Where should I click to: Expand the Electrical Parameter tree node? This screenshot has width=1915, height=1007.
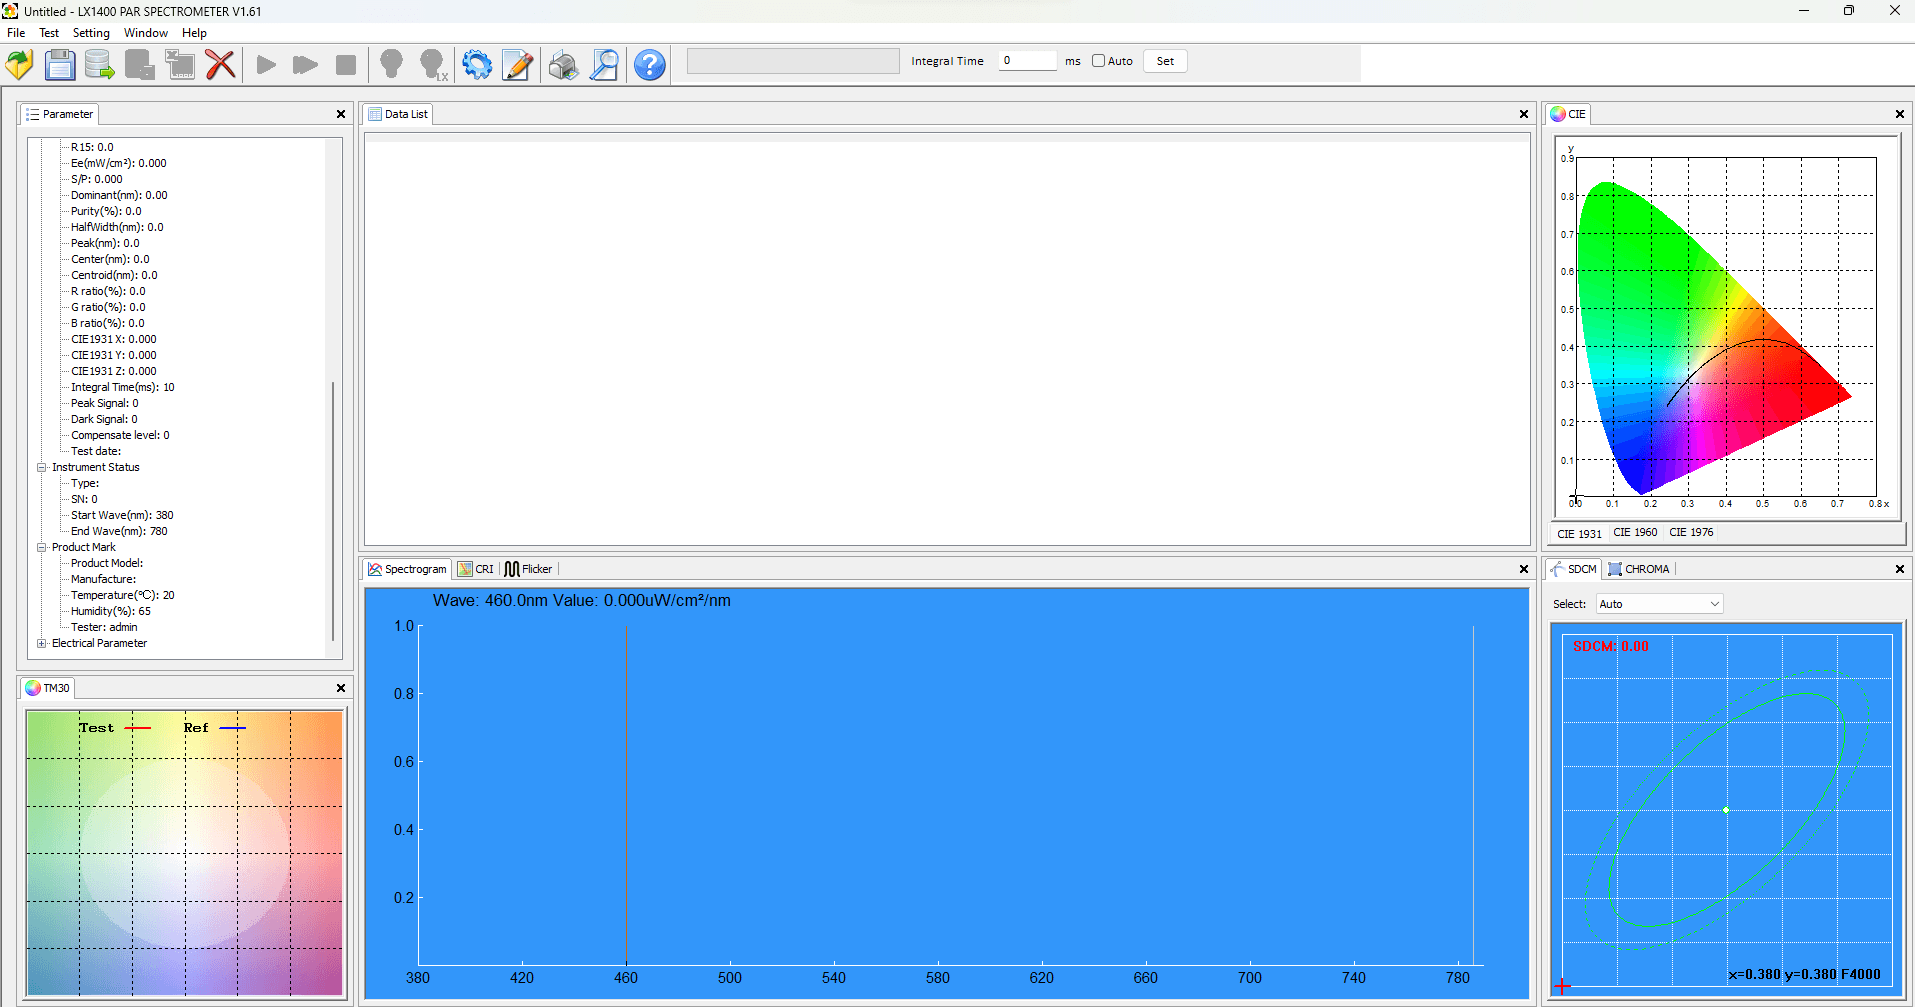[x=42, y=643]
